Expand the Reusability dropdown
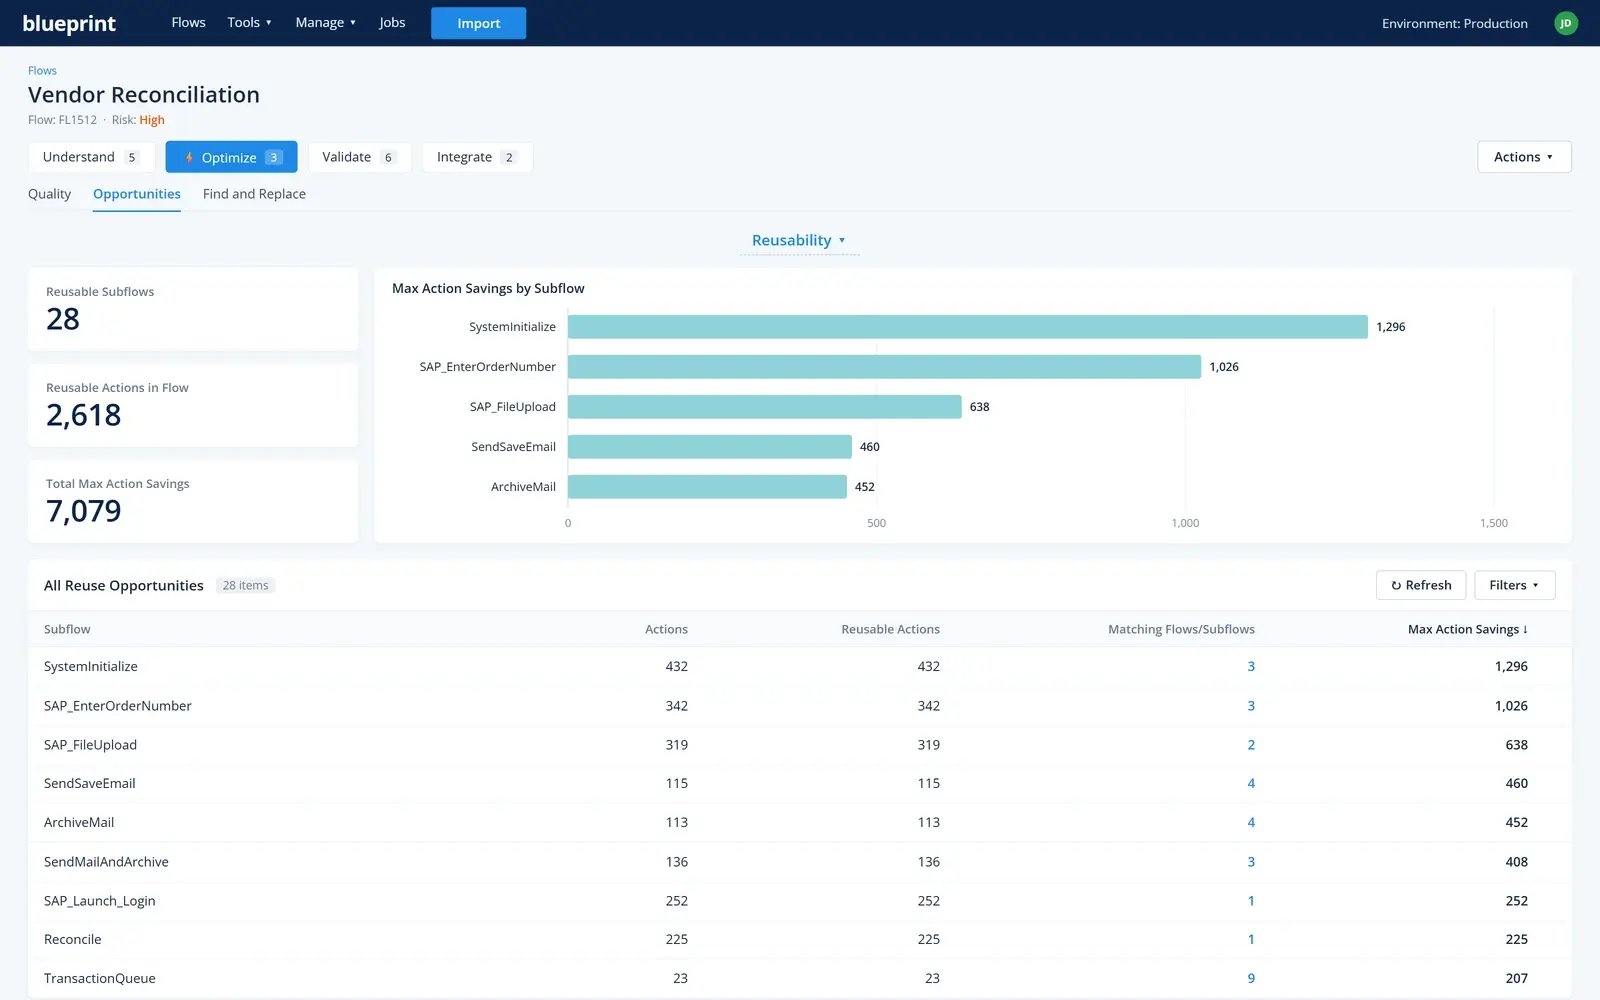This screenshot has height=1000, width=1600. click(x=799, y=240)
